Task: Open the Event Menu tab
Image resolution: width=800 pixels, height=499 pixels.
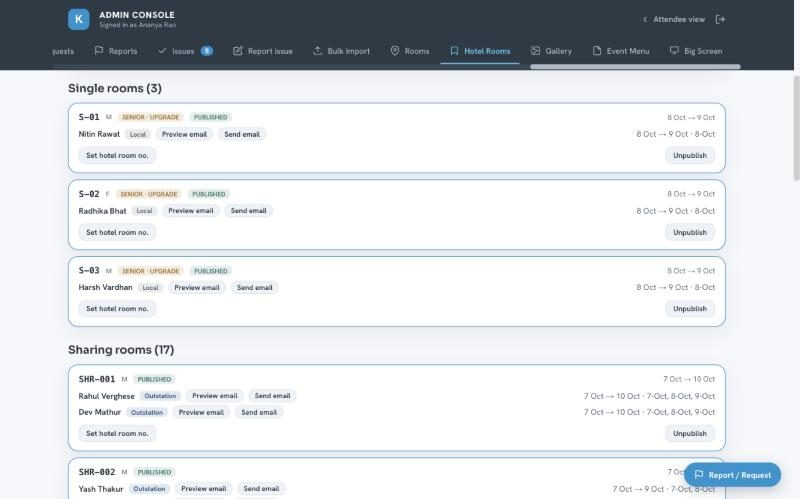Action: 621,51
